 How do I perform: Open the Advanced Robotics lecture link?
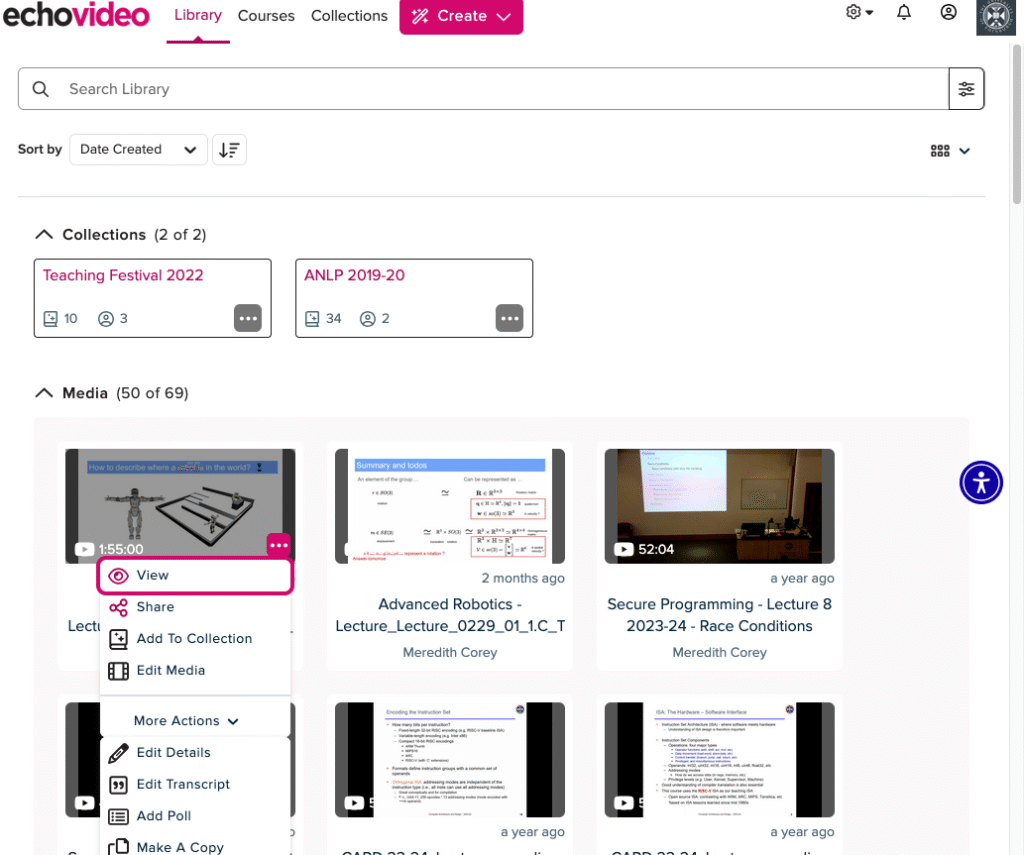(449, 614)
